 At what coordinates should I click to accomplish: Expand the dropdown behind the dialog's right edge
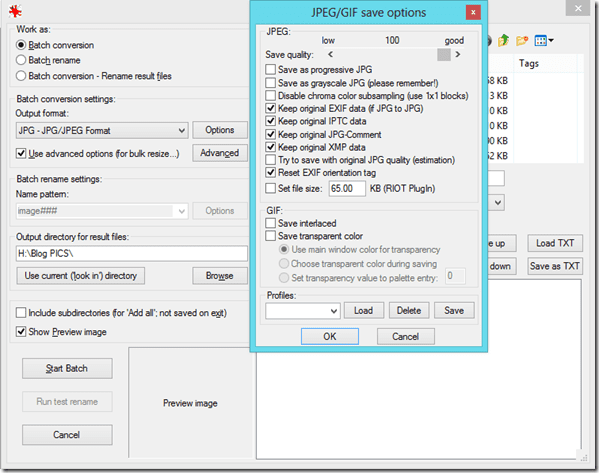coord(497,202)
